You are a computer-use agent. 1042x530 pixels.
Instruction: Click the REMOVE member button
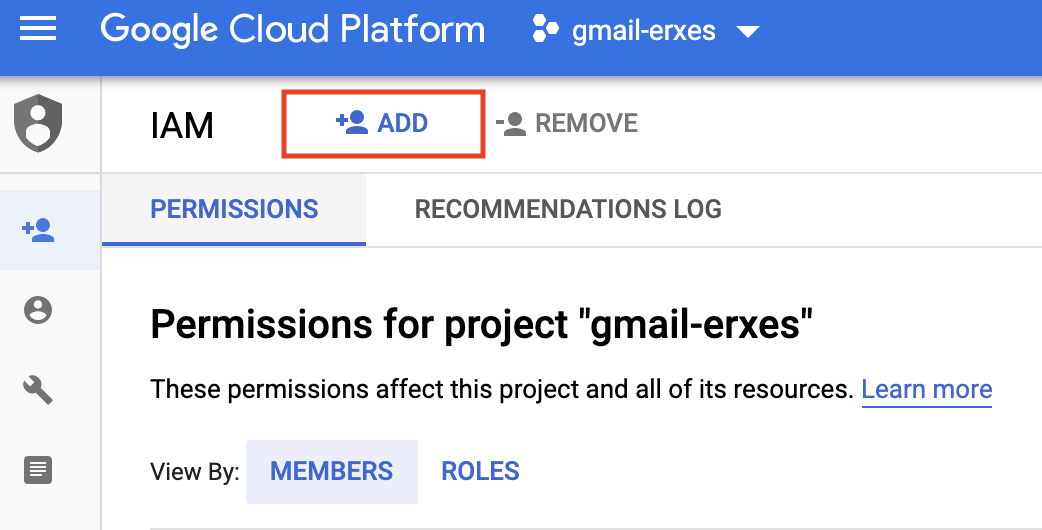567,124
